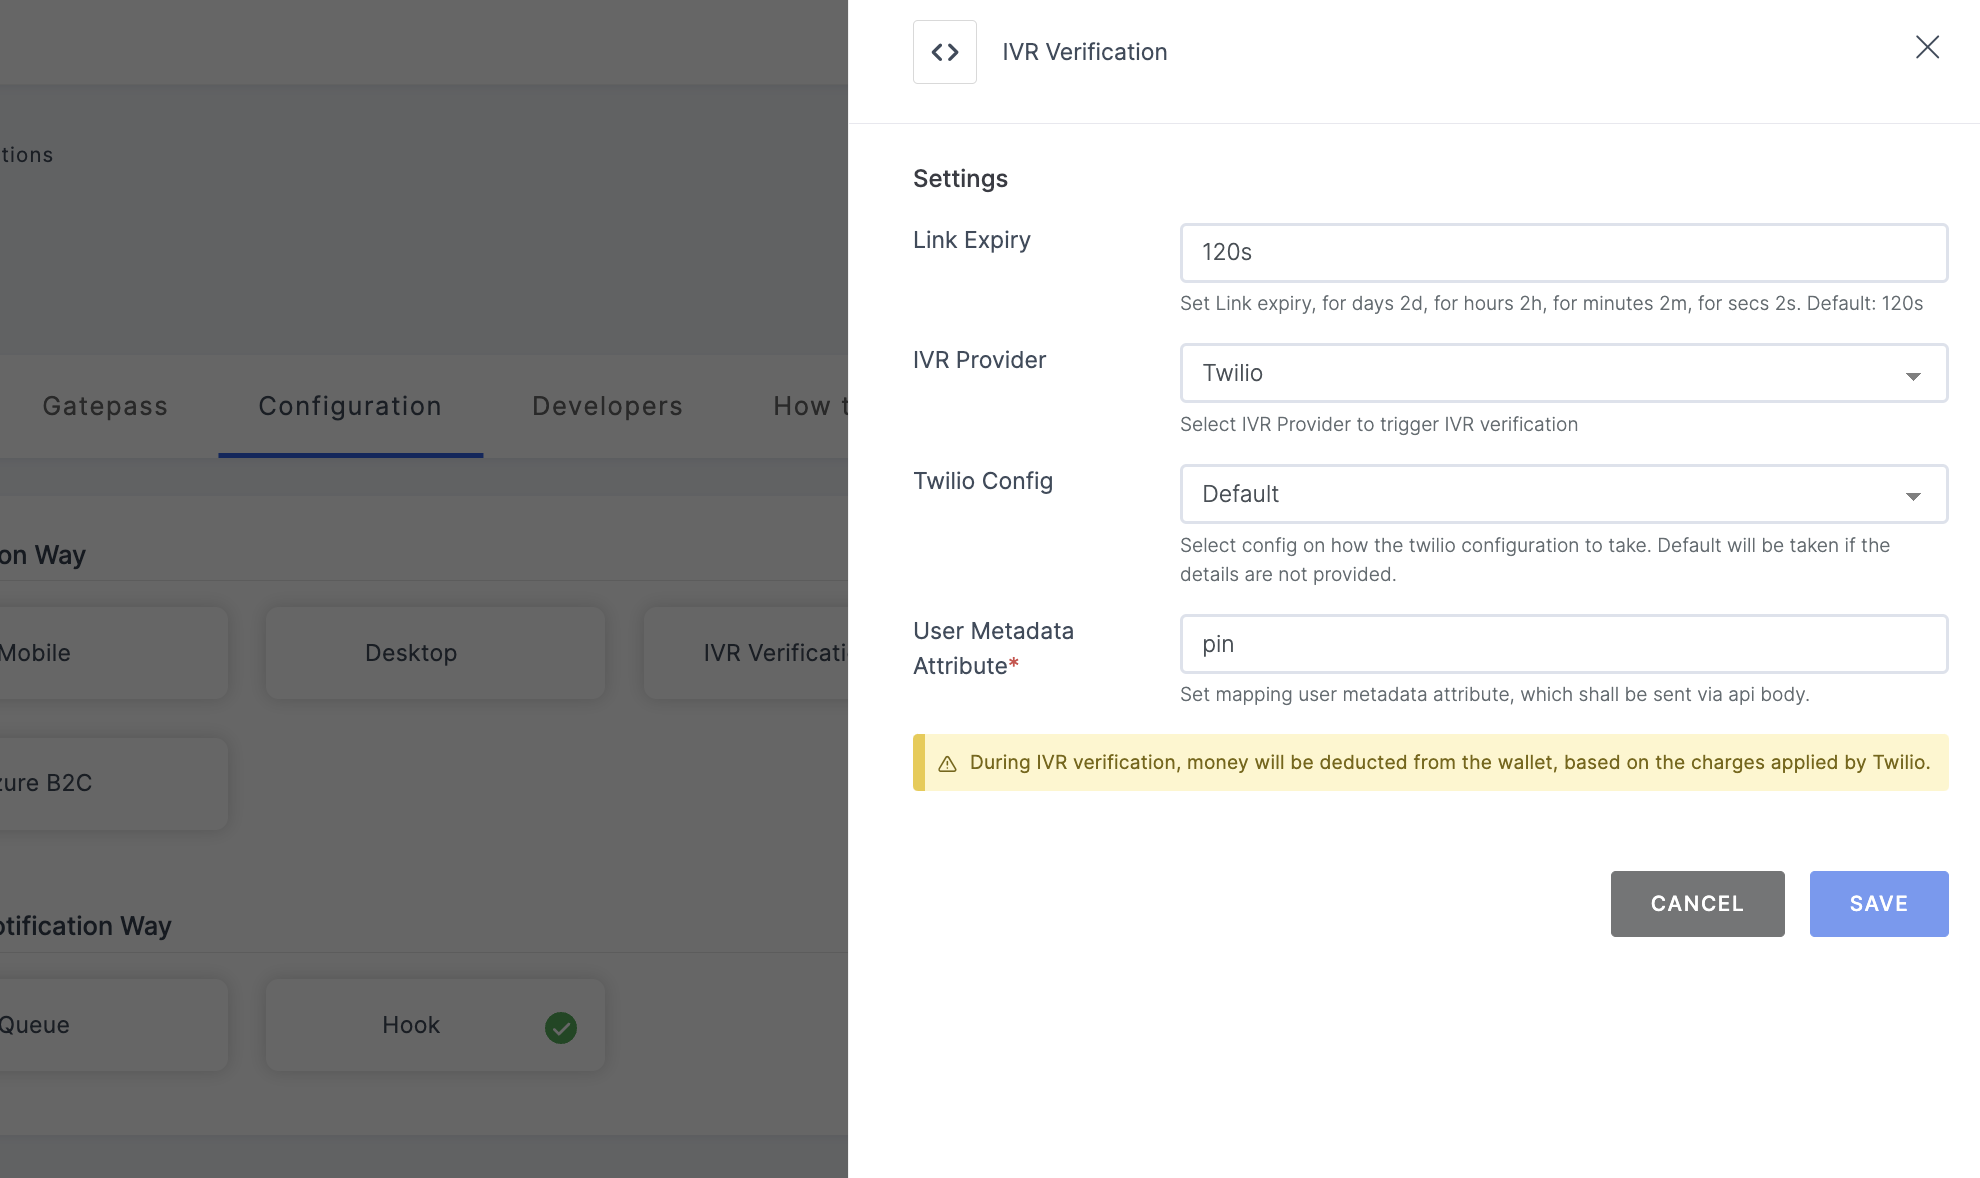The height and width of the screenshot is (1178, 1980).
Task: Switch to the Developers tab
Action: click(x=607, y=405)
